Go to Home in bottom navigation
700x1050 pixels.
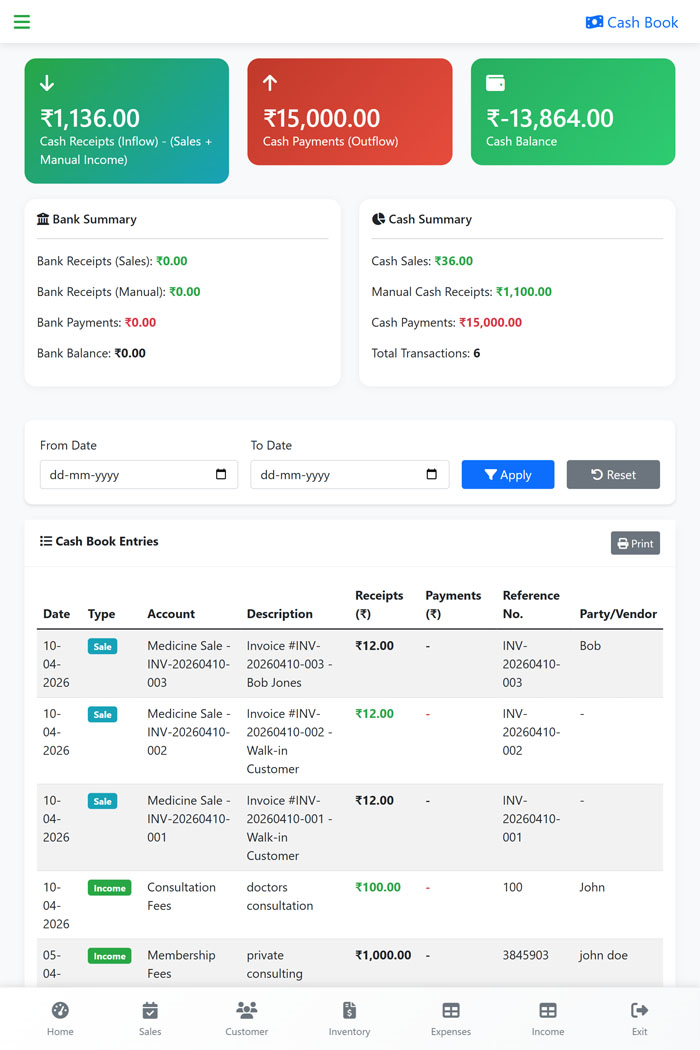coord(60,1019)
